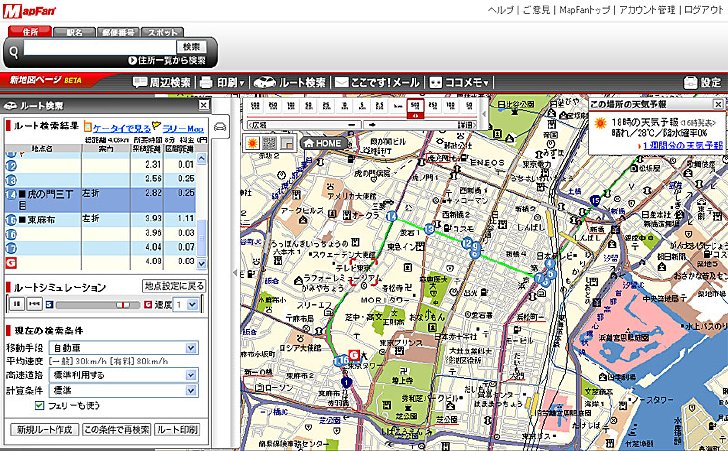This screenshot has height=451, width=728.
Task: Open the 1週間分の天気予報 link
Action: [x=682, y=146]
